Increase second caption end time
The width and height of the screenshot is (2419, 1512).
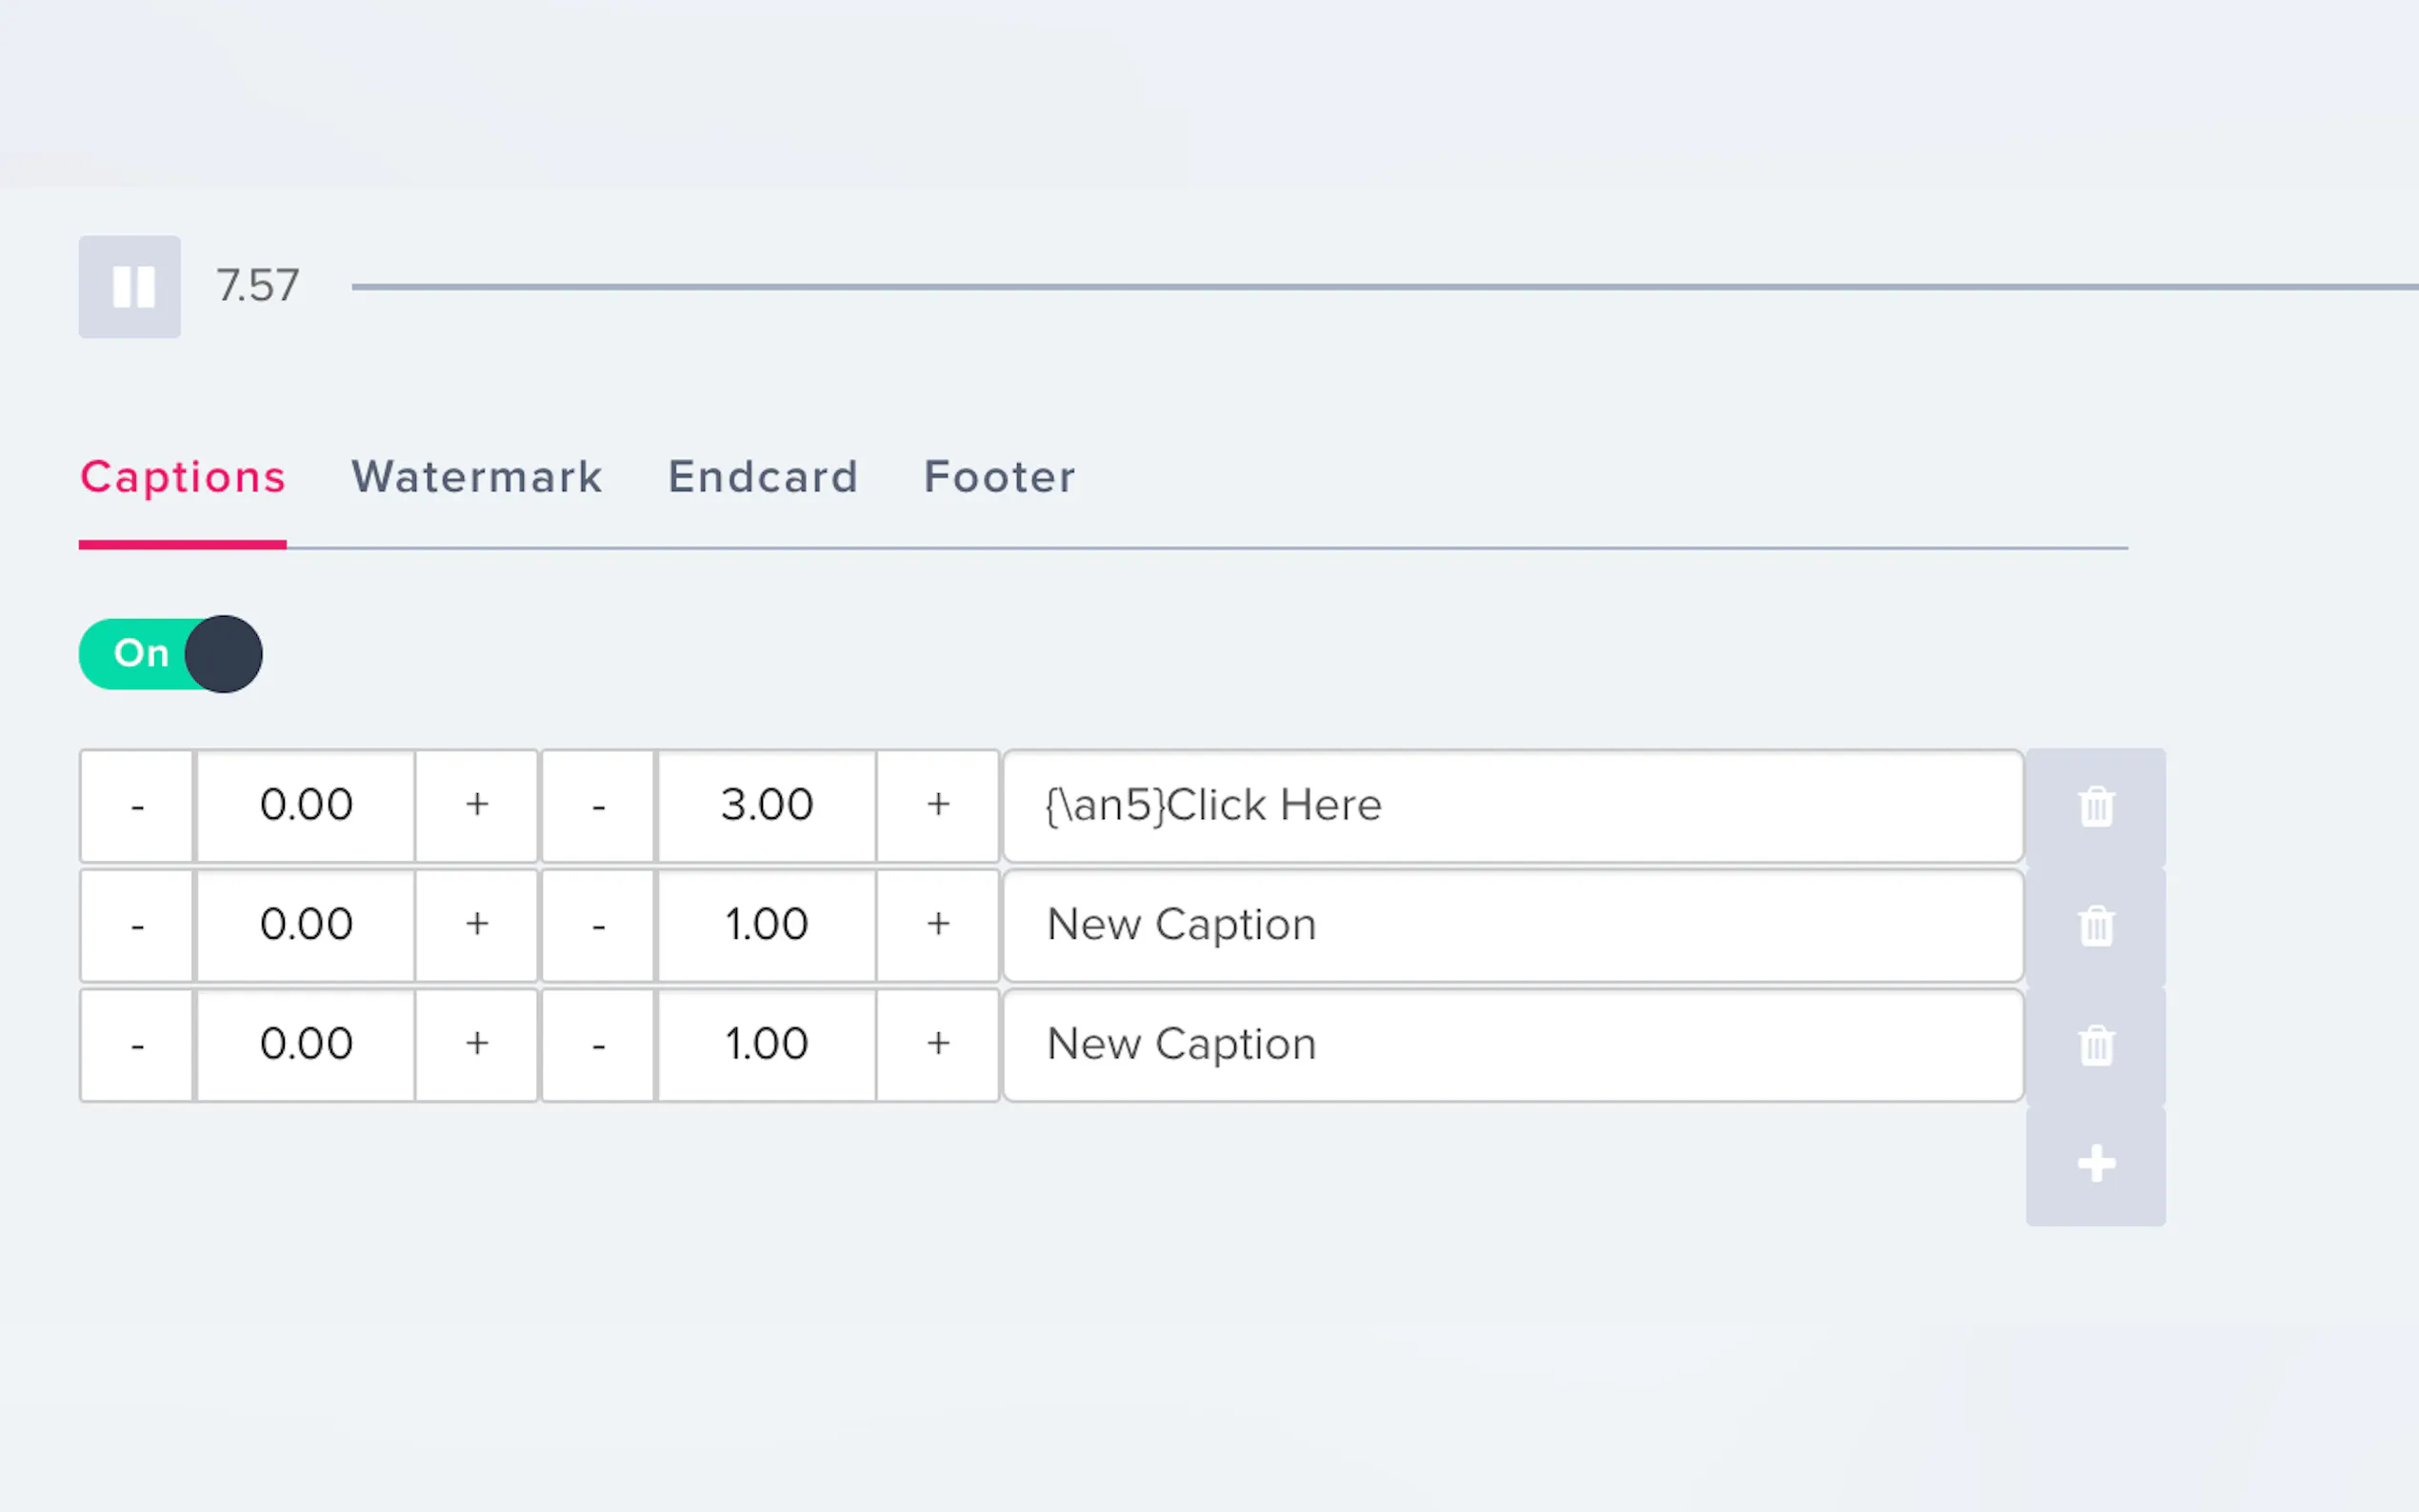pyautogui.click(x=938, y=925)
